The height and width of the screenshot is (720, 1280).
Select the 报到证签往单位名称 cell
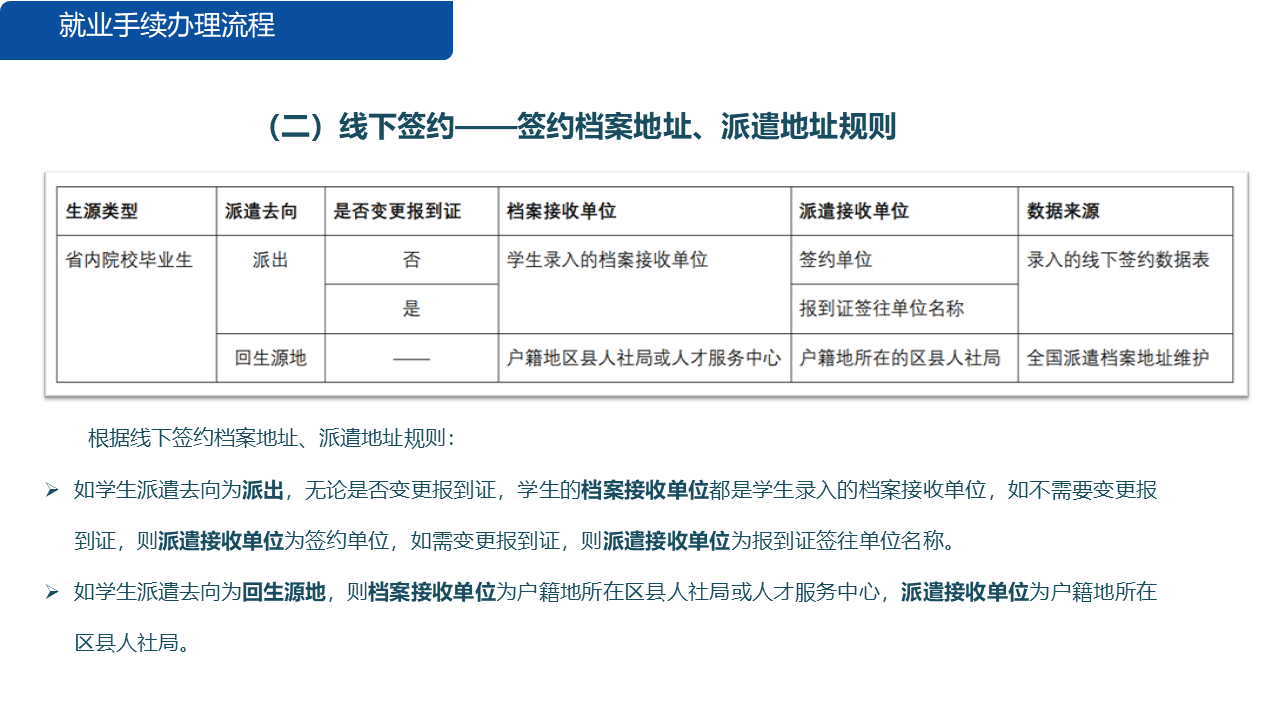868,309
